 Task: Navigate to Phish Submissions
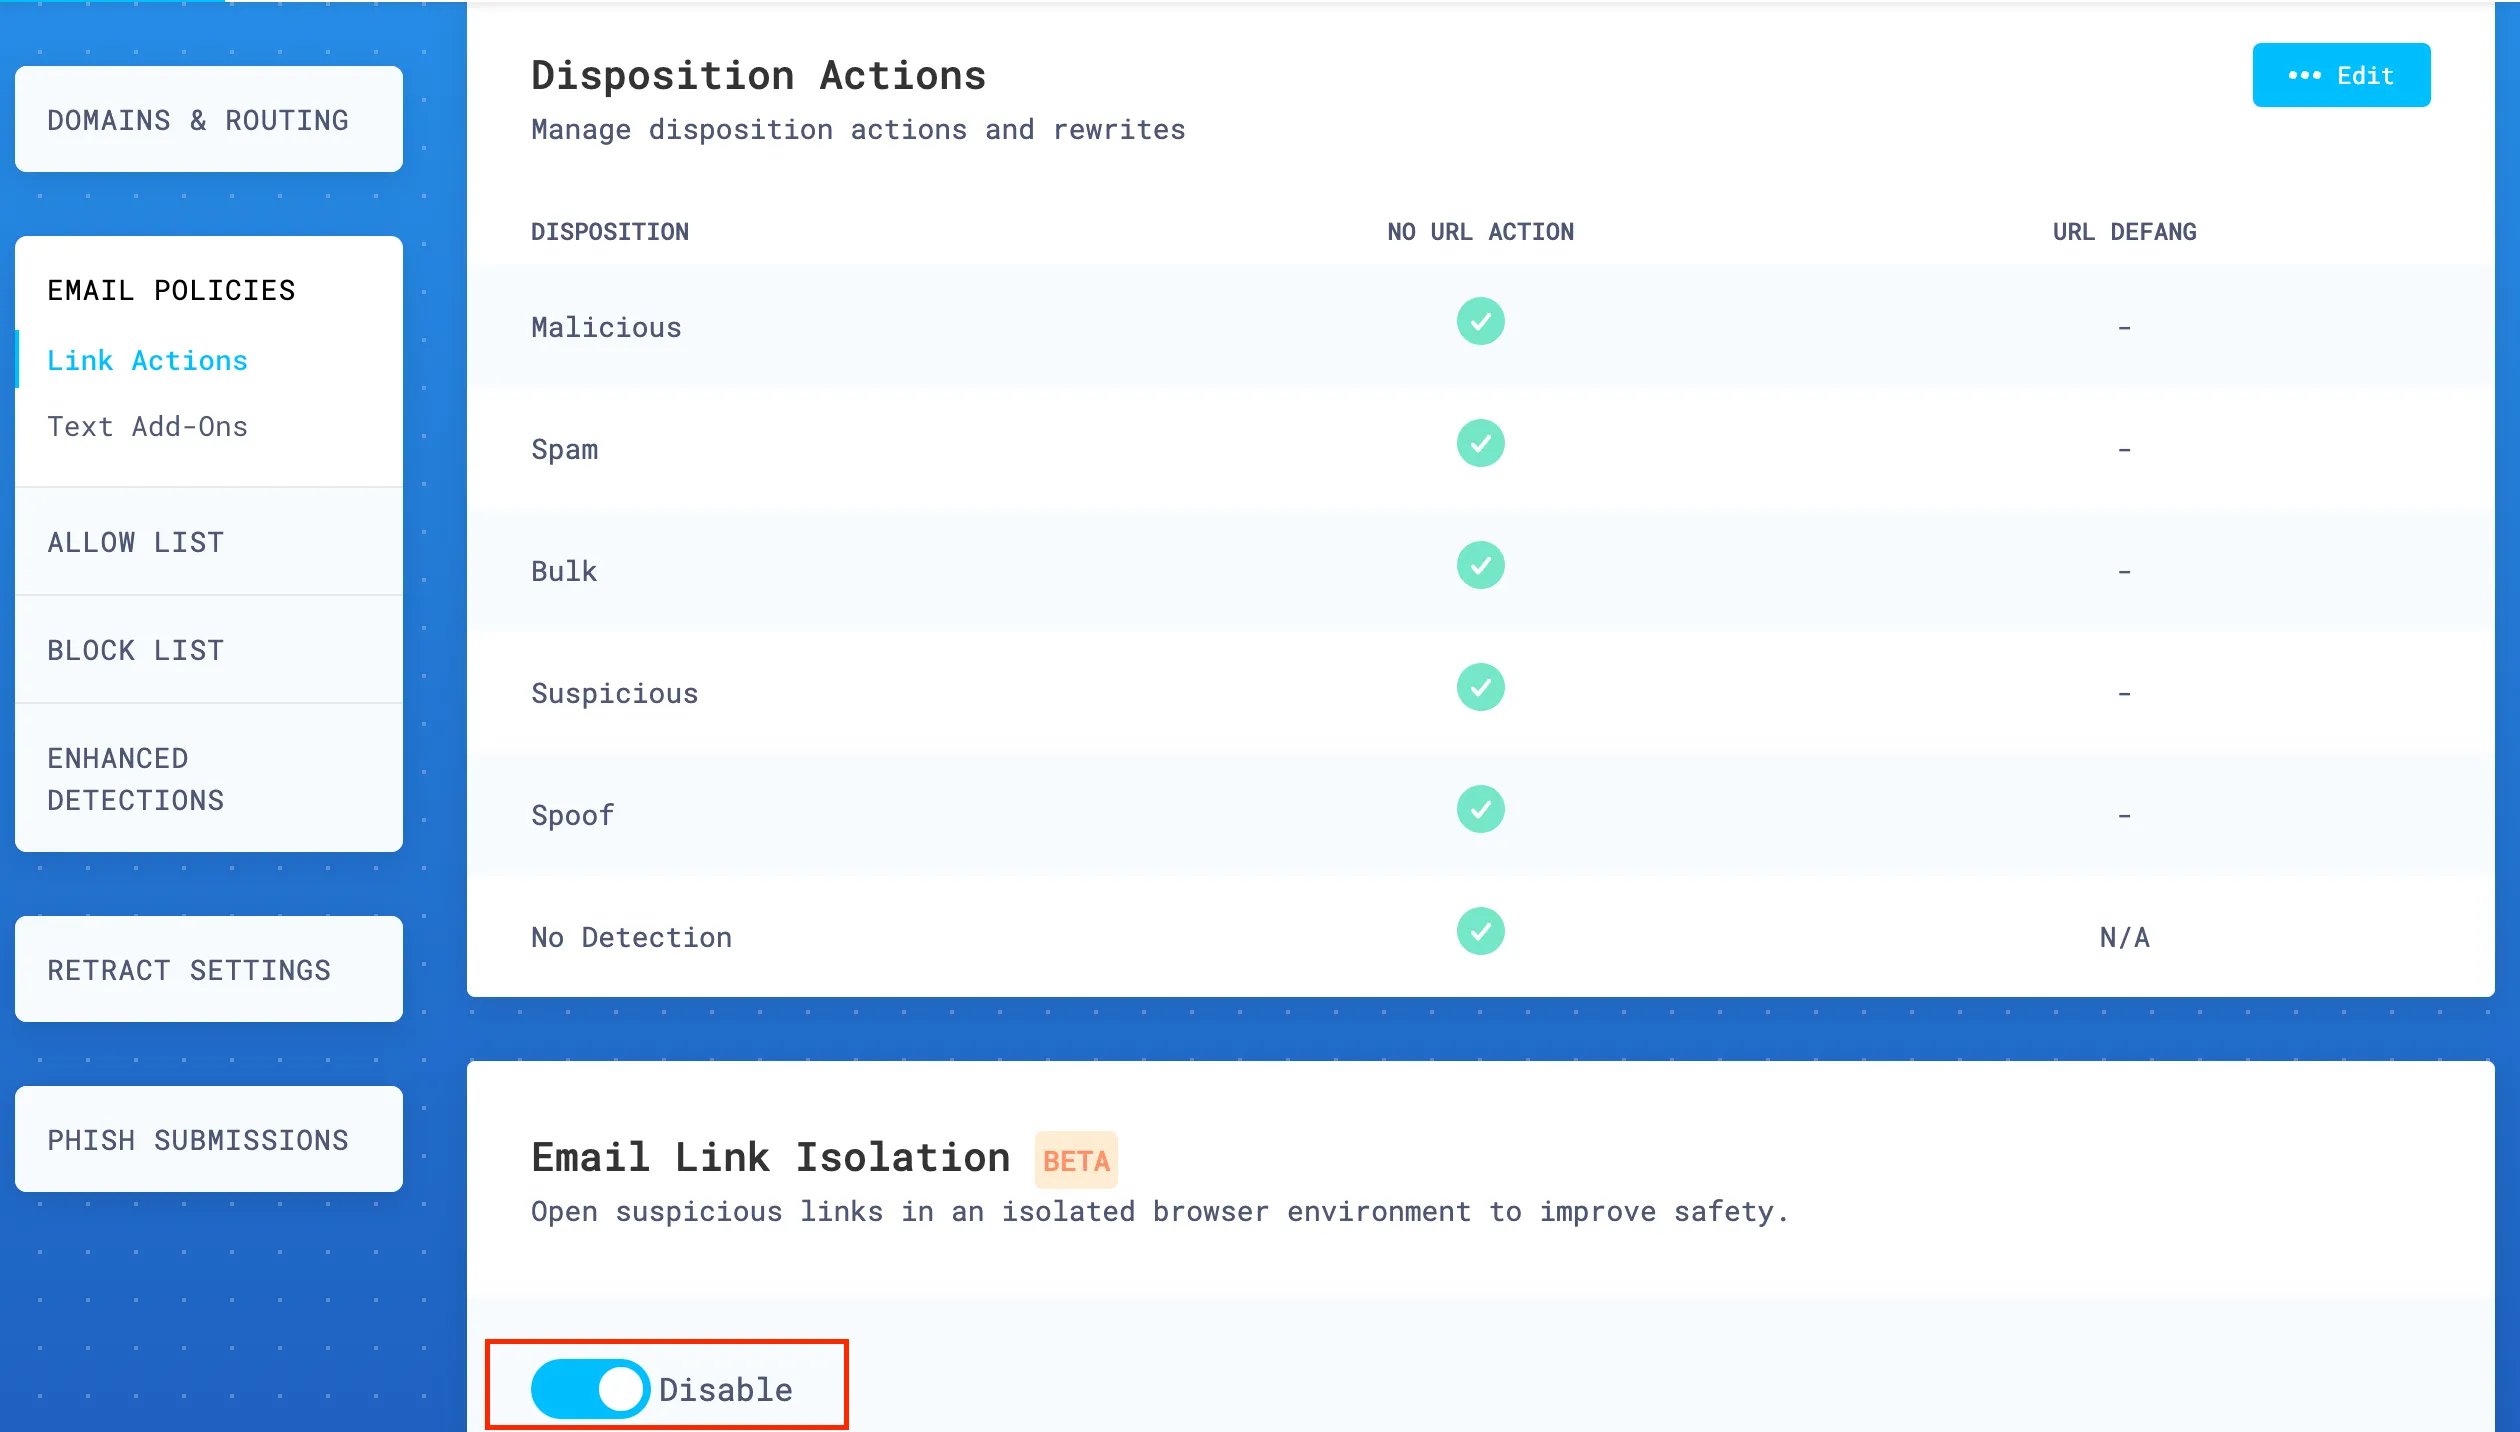pyautogui.click(x=198, y=1139)
